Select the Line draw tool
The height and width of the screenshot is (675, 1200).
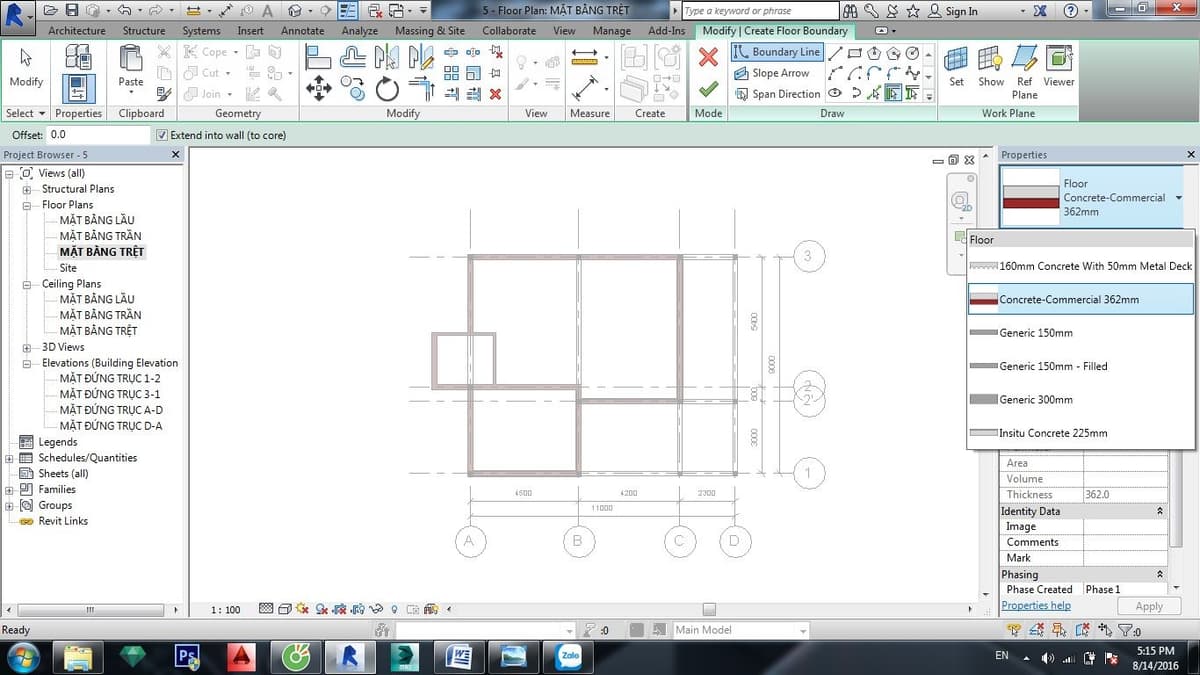click(834, 54)
